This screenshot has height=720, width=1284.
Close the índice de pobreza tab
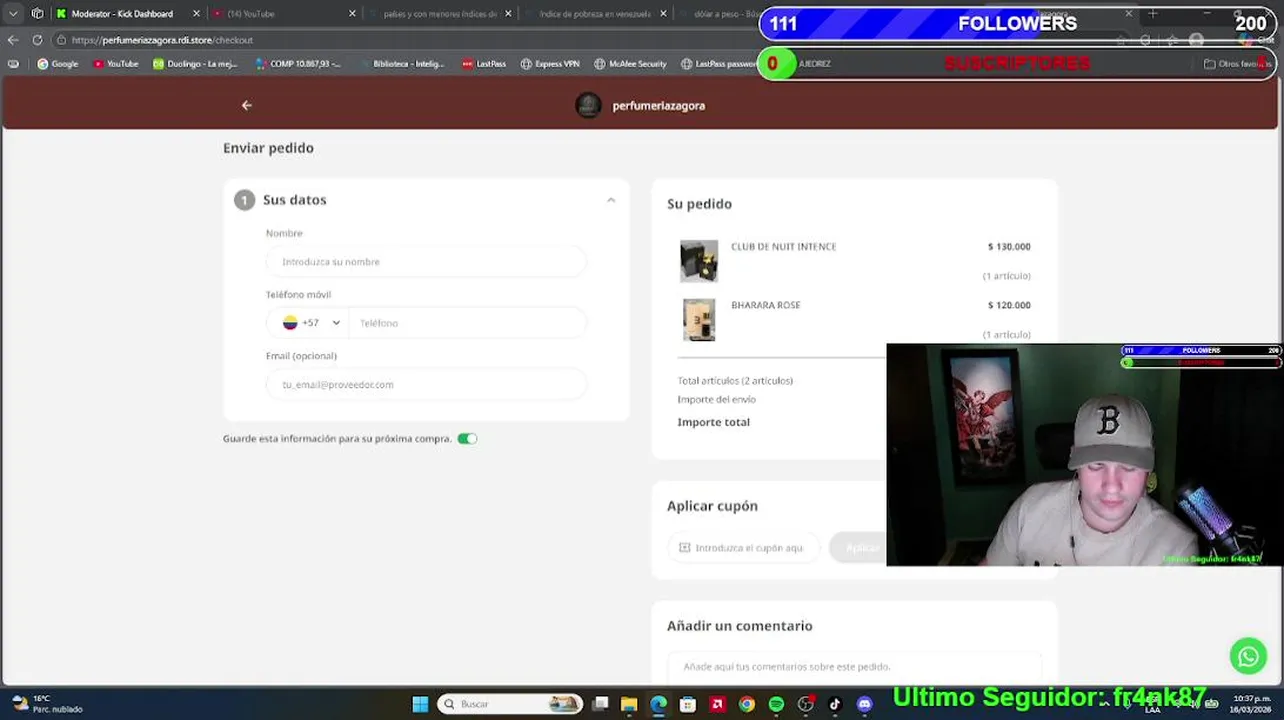(664, 14)
